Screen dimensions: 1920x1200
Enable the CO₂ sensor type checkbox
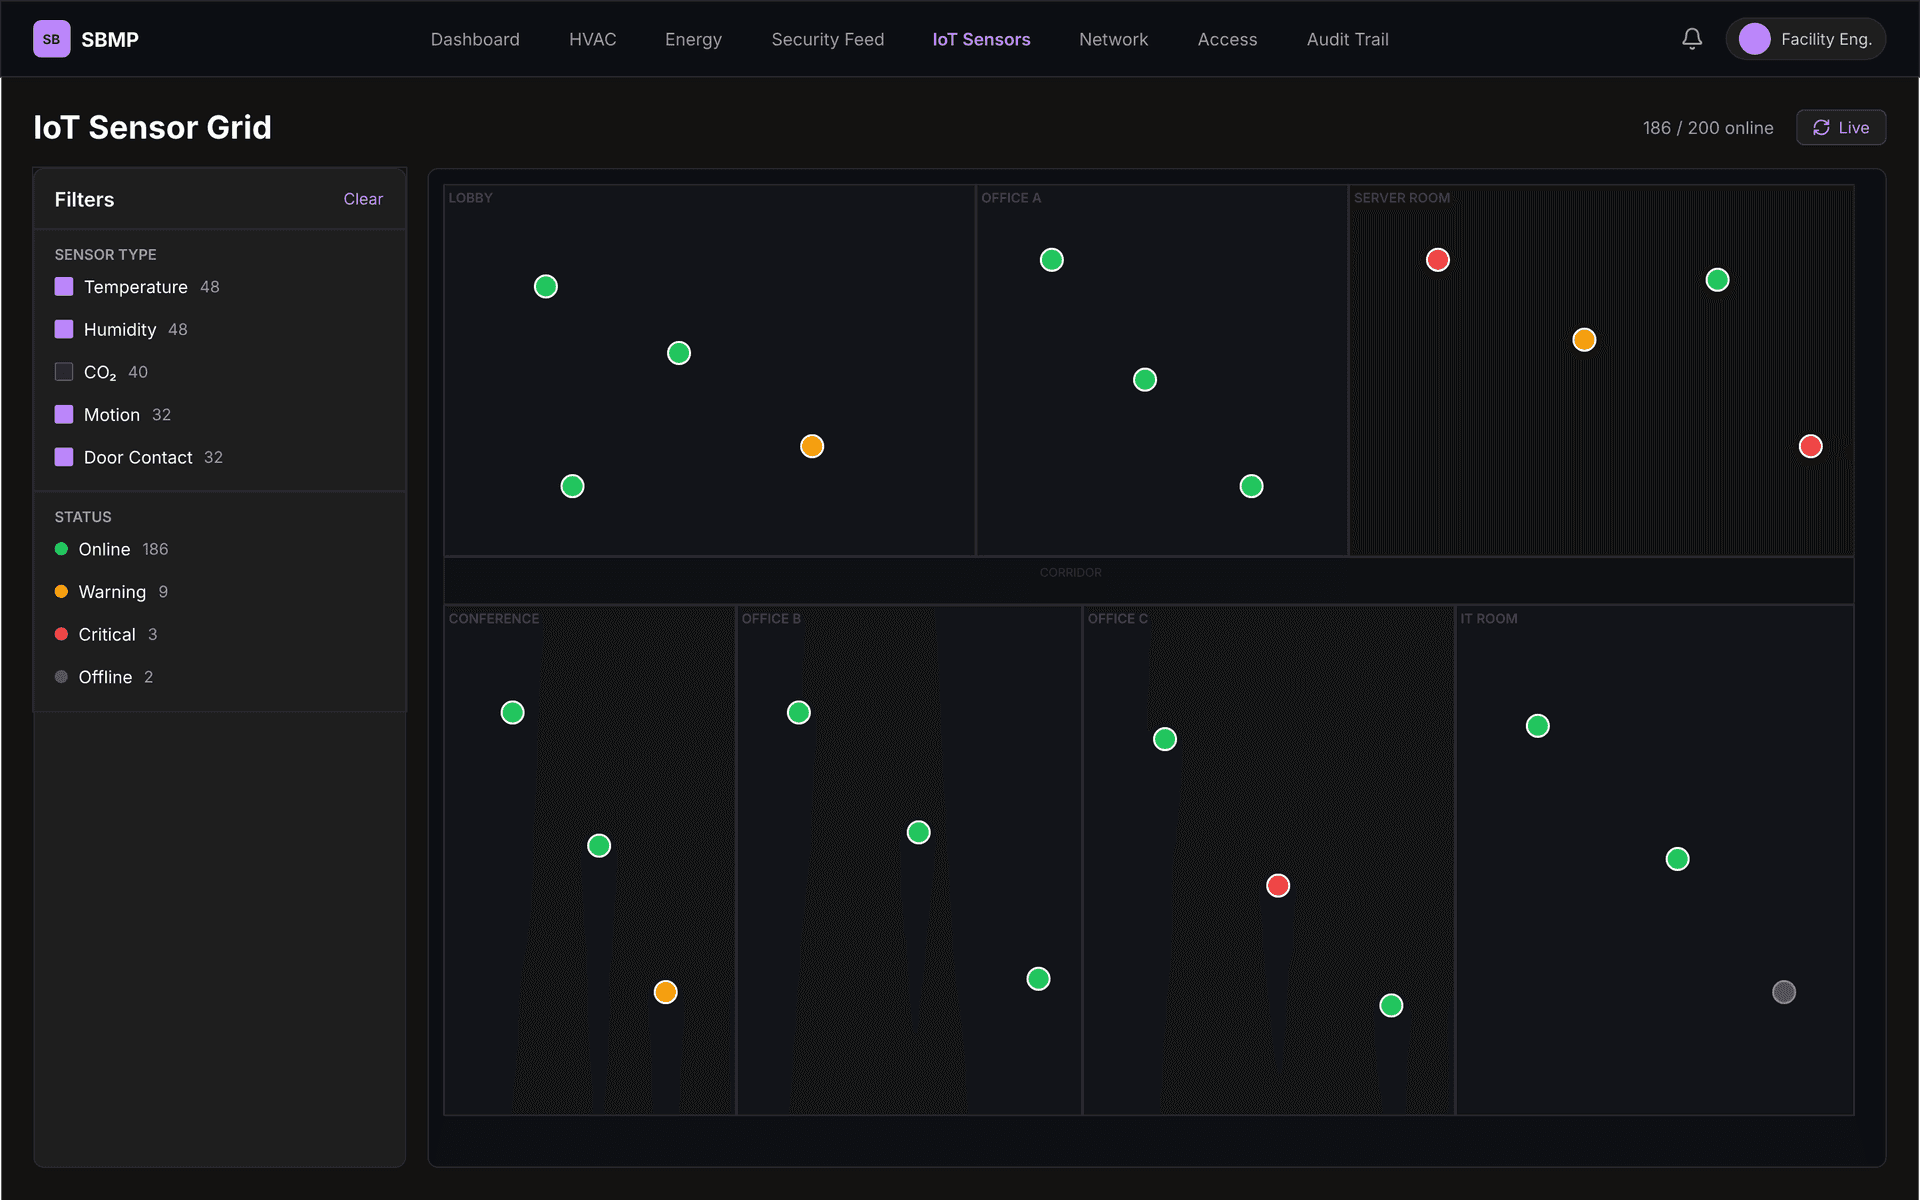(x=64, y=372)
